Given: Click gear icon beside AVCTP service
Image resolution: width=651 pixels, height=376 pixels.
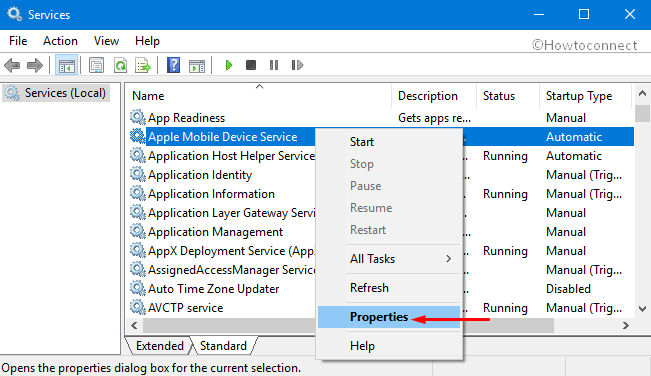Looking at the screenshot, I should coord(137,307).
